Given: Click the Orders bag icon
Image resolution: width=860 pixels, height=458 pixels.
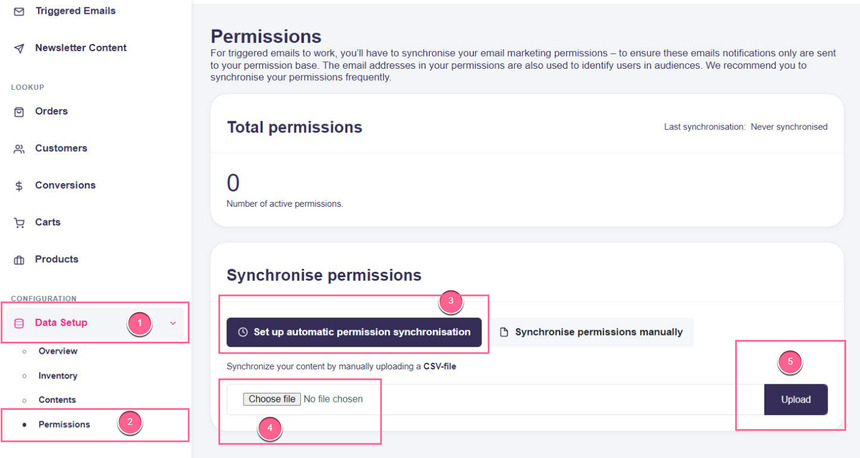Looking at the screenshot, I should pyautogui.click(x=19, y=112).
